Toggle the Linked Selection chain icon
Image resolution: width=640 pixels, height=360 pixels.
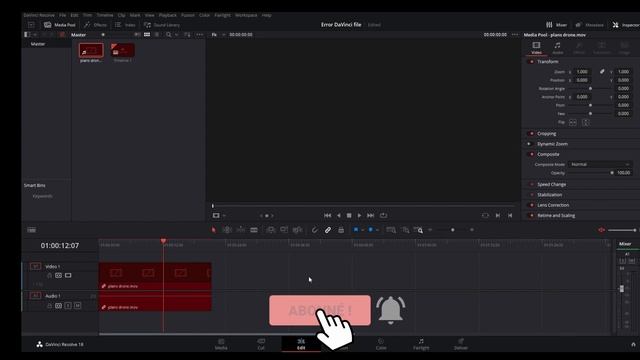tap(328, 230)
